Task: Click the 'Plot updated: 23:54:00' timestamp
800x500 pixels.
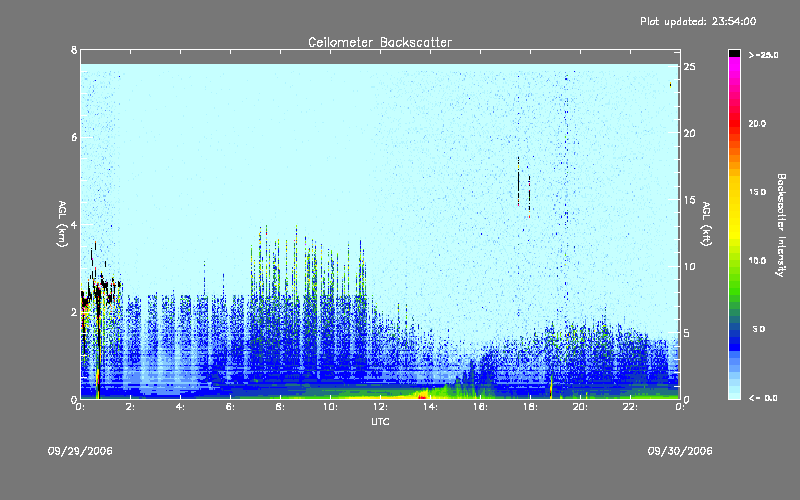Action: coord(698,21)
